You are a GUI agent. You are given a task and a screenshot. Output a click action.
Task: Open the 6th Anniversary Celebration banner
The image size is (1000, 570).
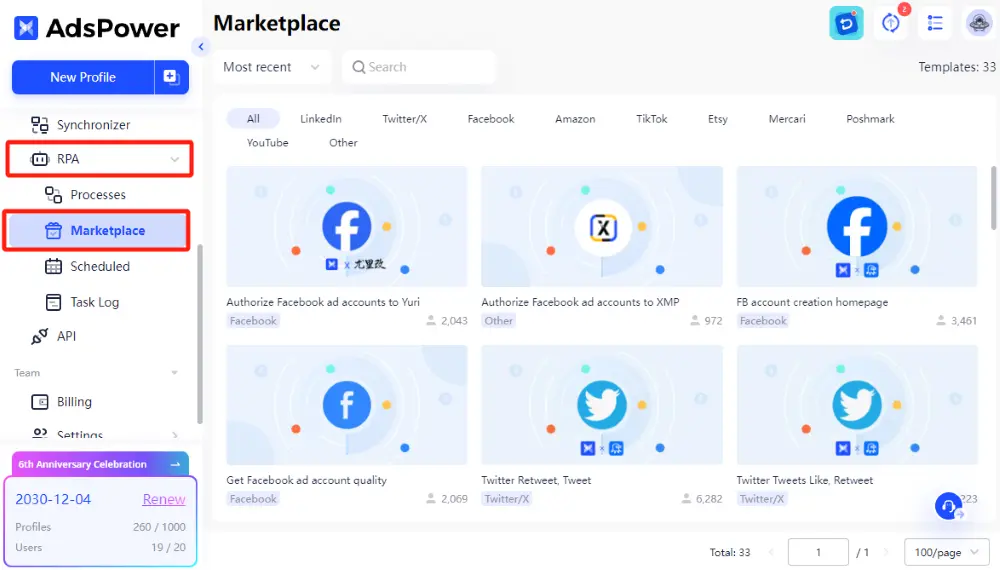(100, 464)
